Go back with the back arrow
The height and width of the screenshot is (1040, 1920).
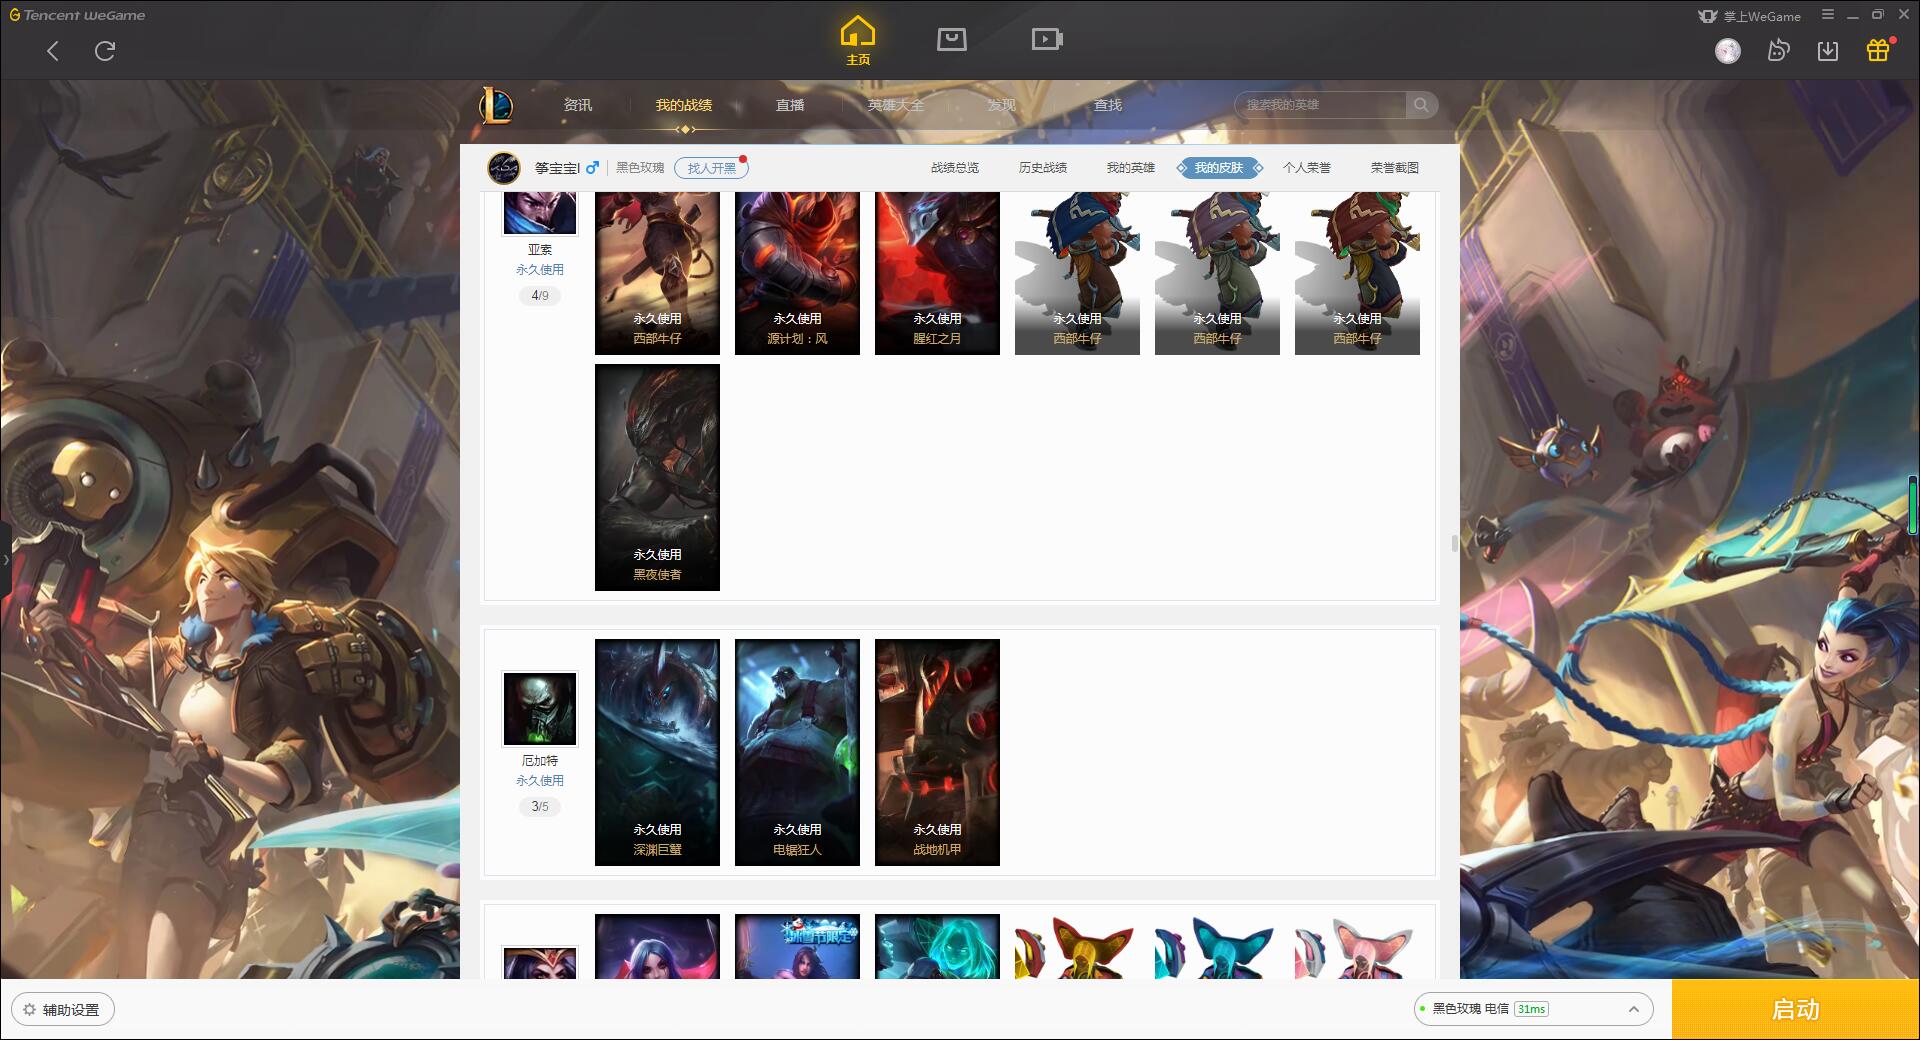point(53,51)
